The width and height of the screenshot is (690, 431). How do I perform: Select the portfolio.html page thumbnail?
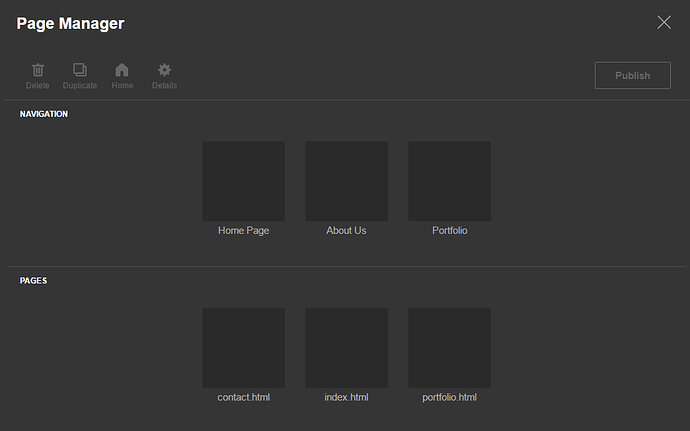449,348
